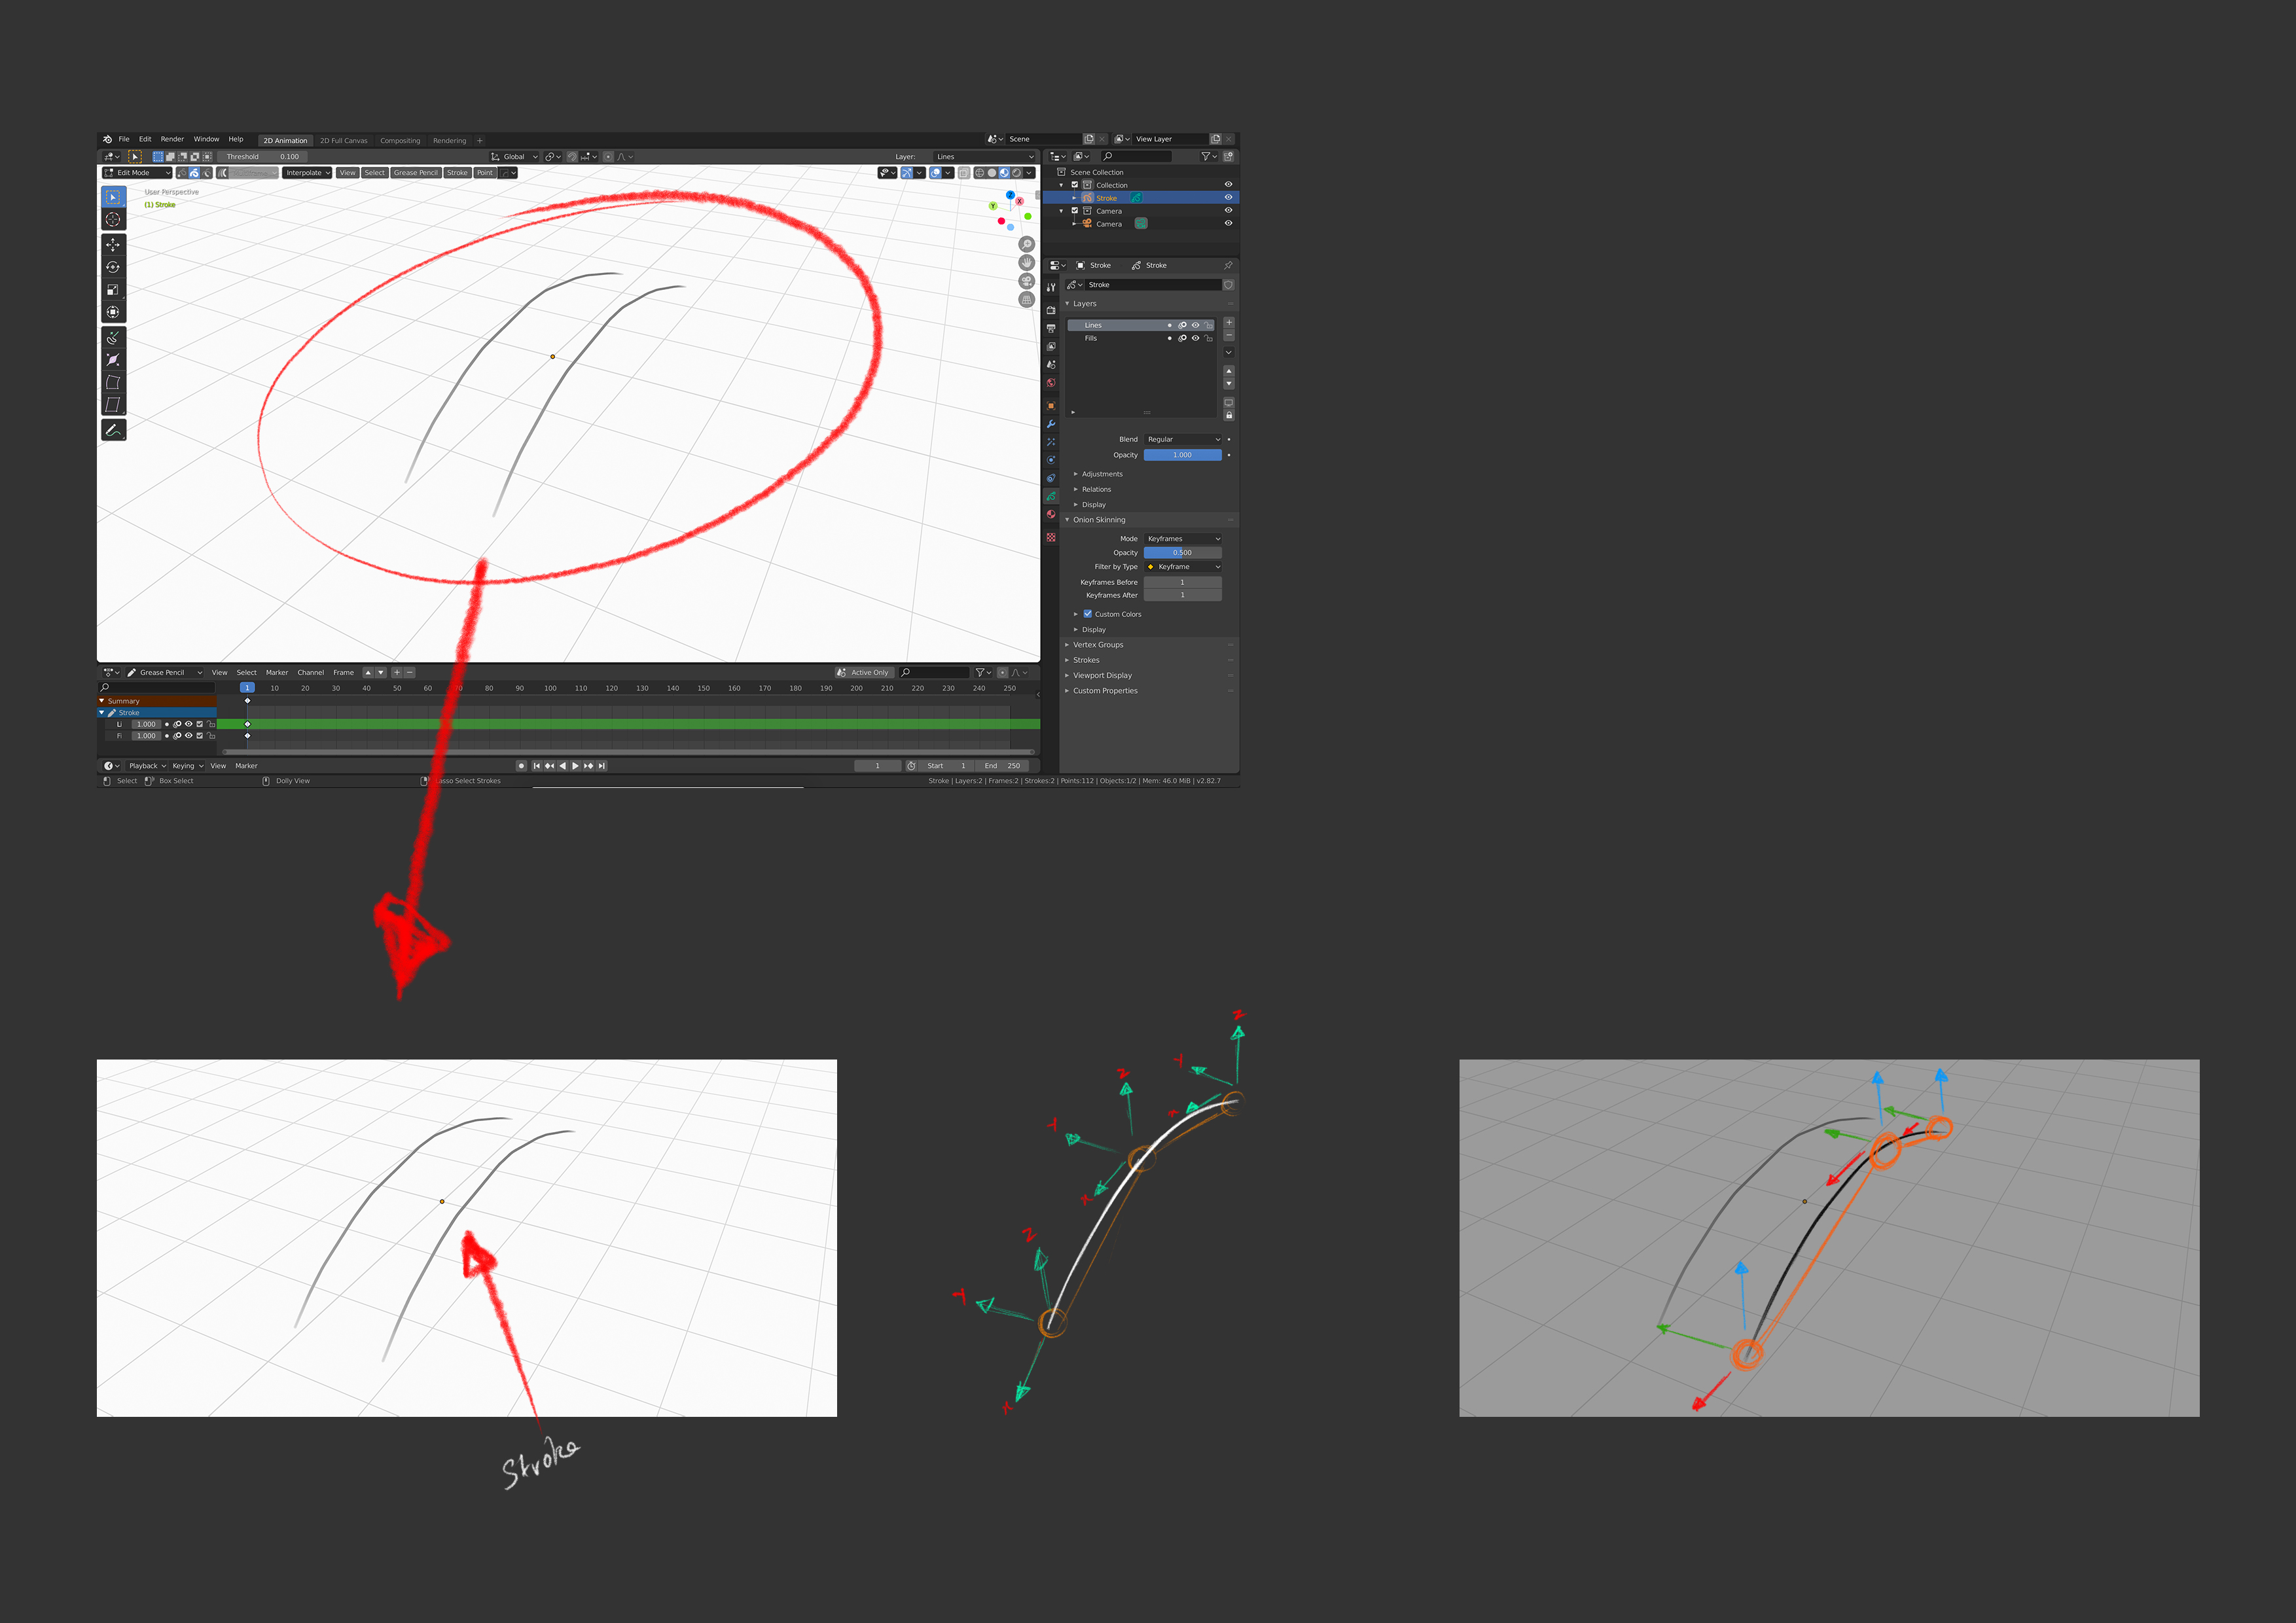Activate the Scale tool
Screen dimensions: 2296x1623
(113, 290)
